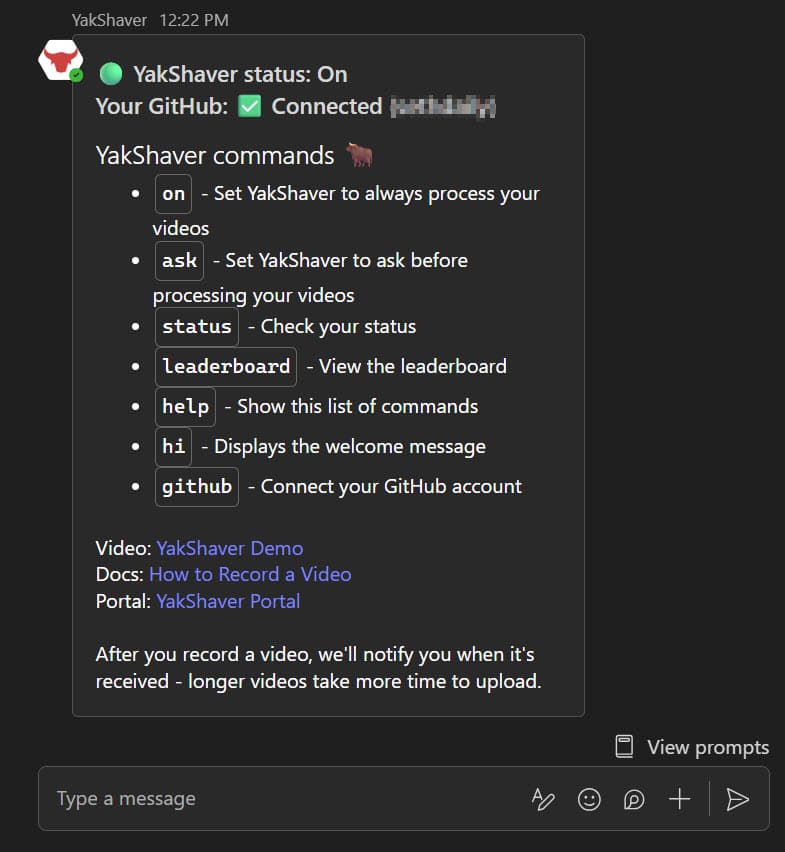The height and width of the screenshot is (852, 785).
Task: Open the YakShaver Portal link
Action: [227, 601]
